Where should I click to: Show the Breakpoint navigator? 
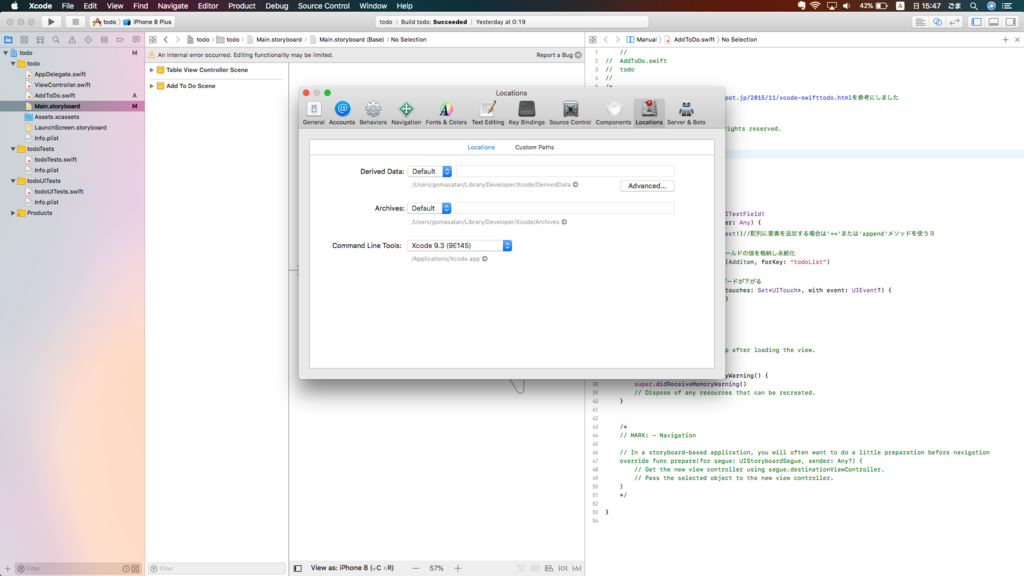click(120, 40)
